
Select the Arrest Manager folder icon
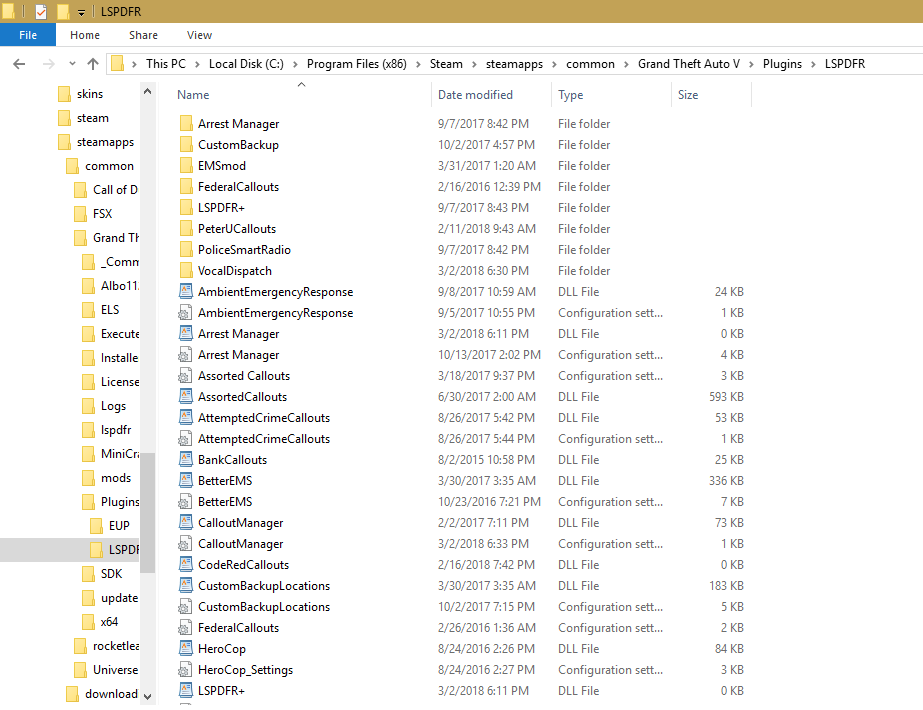(x=185, y=123)
